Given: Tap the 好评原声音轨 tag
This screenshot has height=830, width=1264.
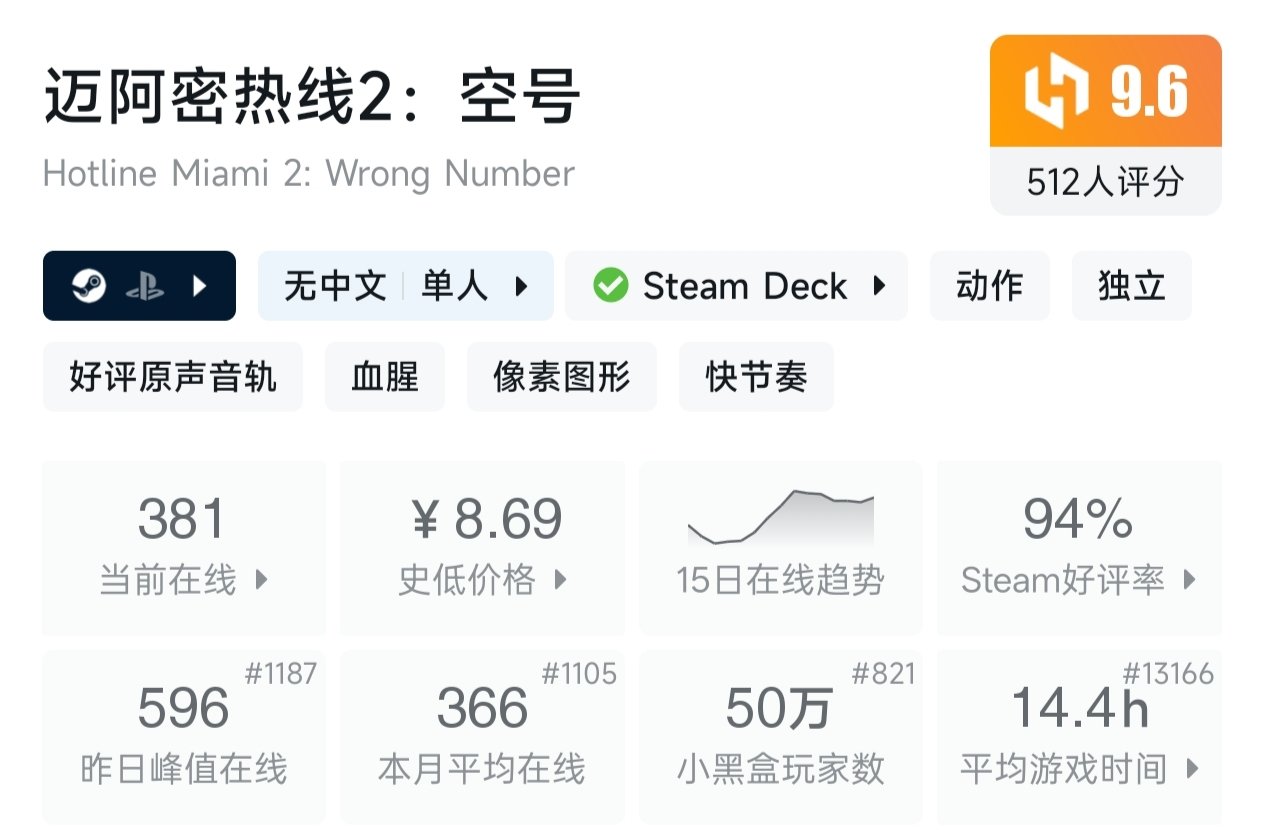Looking at the screenshot, I should coord(173,377).
